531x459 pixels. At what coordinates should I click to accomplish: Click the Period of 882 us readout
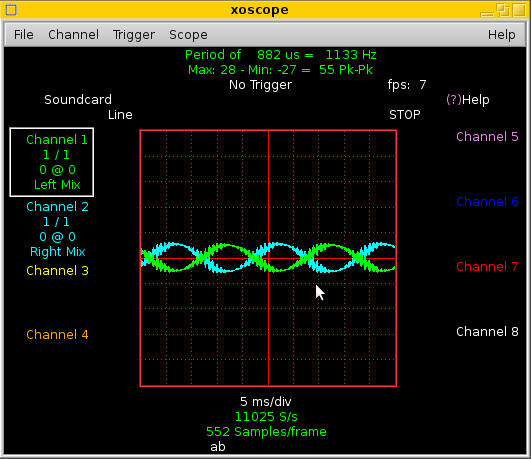click(280, 55)
